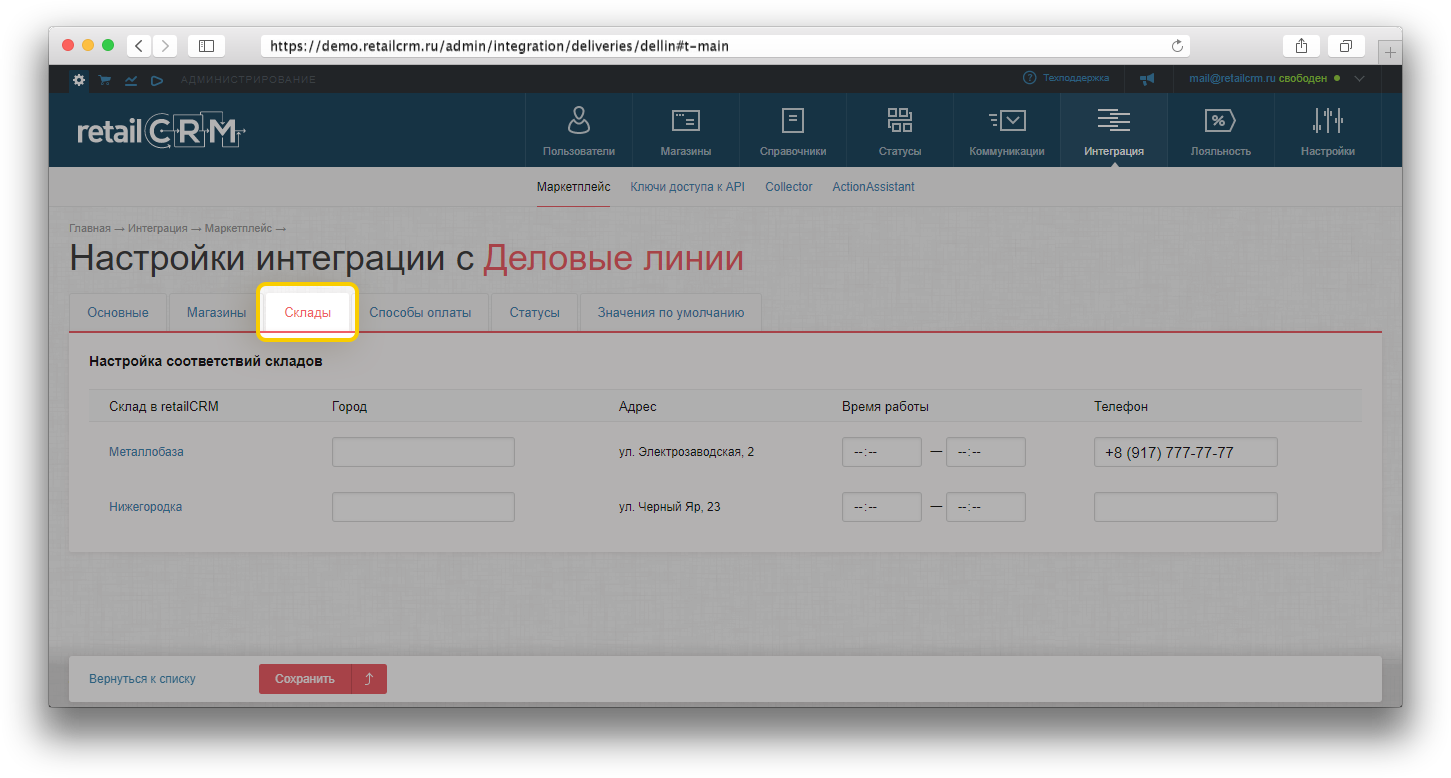Open the Коммуникации section
The height and width of the screenshot is (778, 1451).
tap(1007, 130)
